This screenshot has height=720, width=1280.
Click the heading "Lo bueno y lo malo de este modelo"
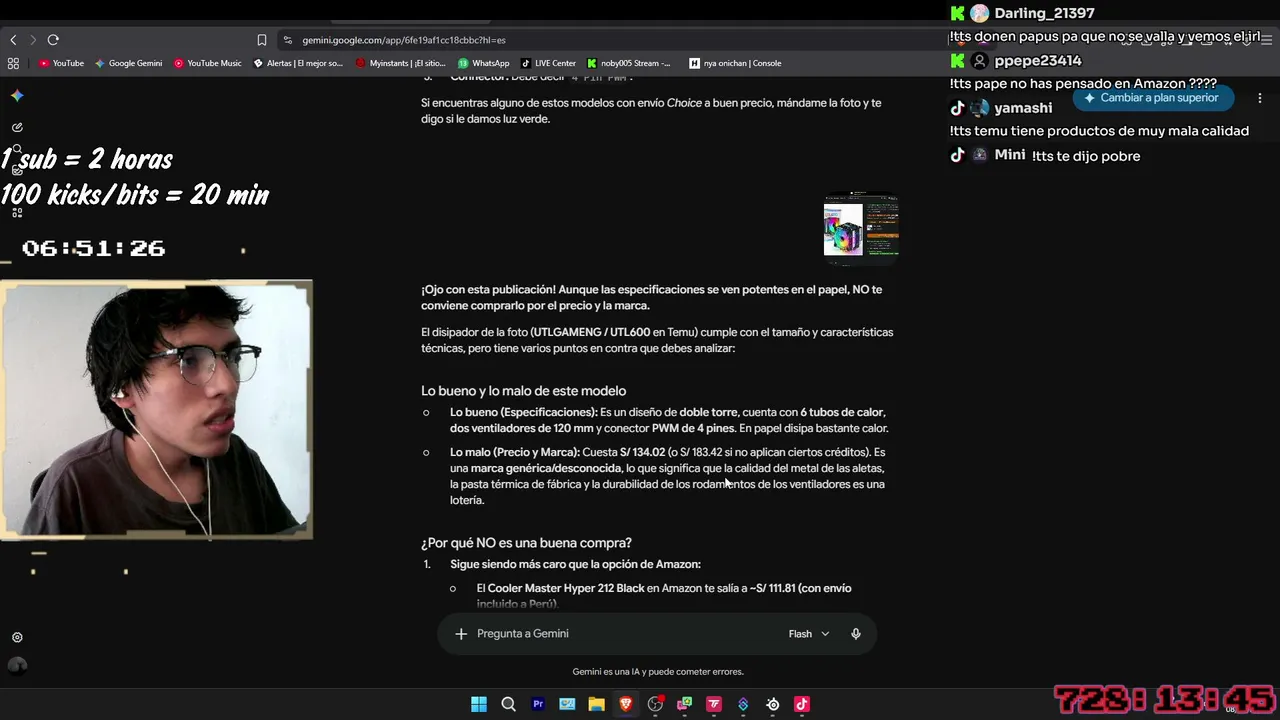[x=523, y=391]
